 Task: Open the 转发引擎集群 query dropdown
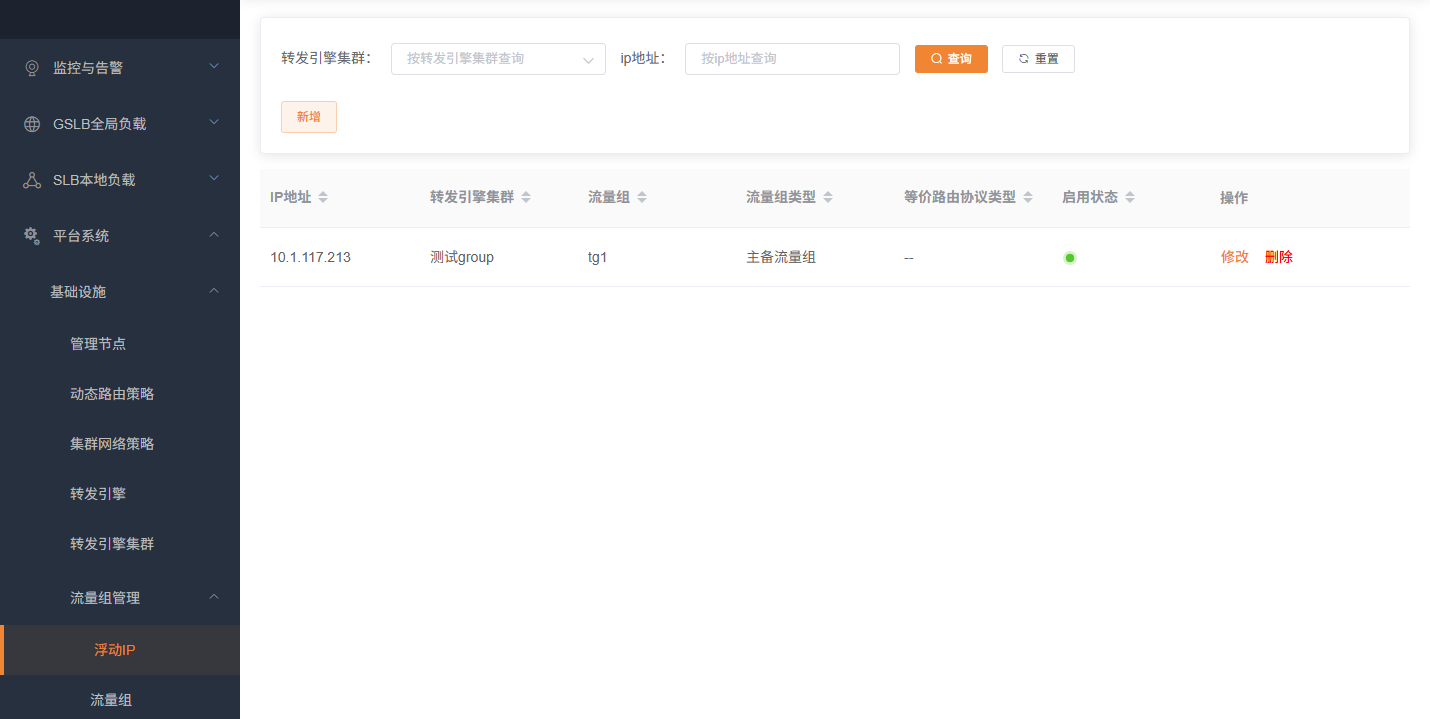tap(498, 59)
